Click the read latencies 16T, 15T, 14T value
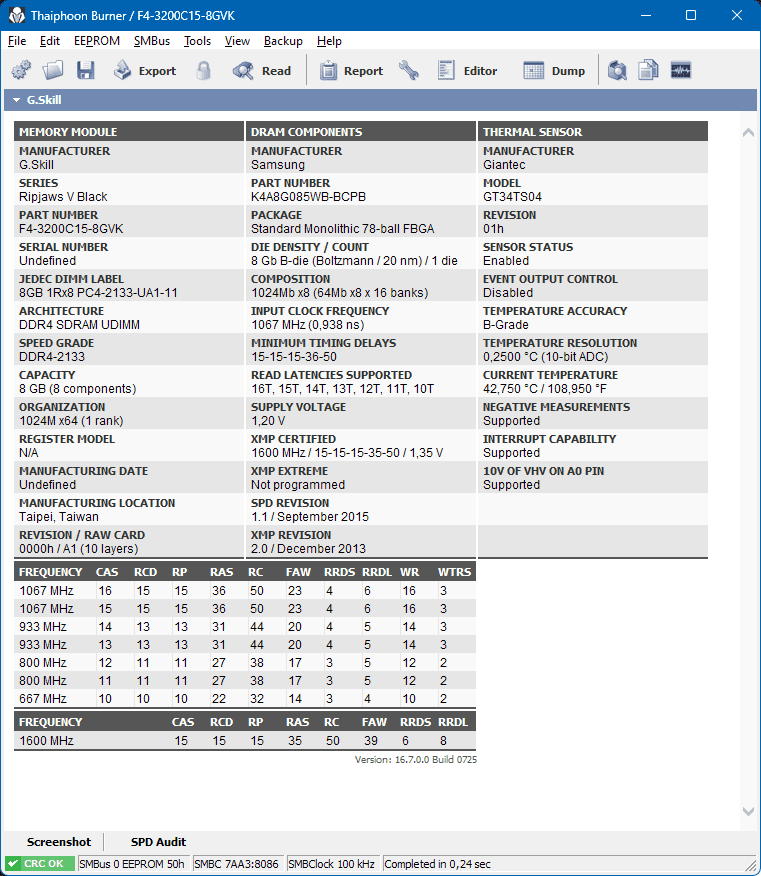 click(343, 389)
